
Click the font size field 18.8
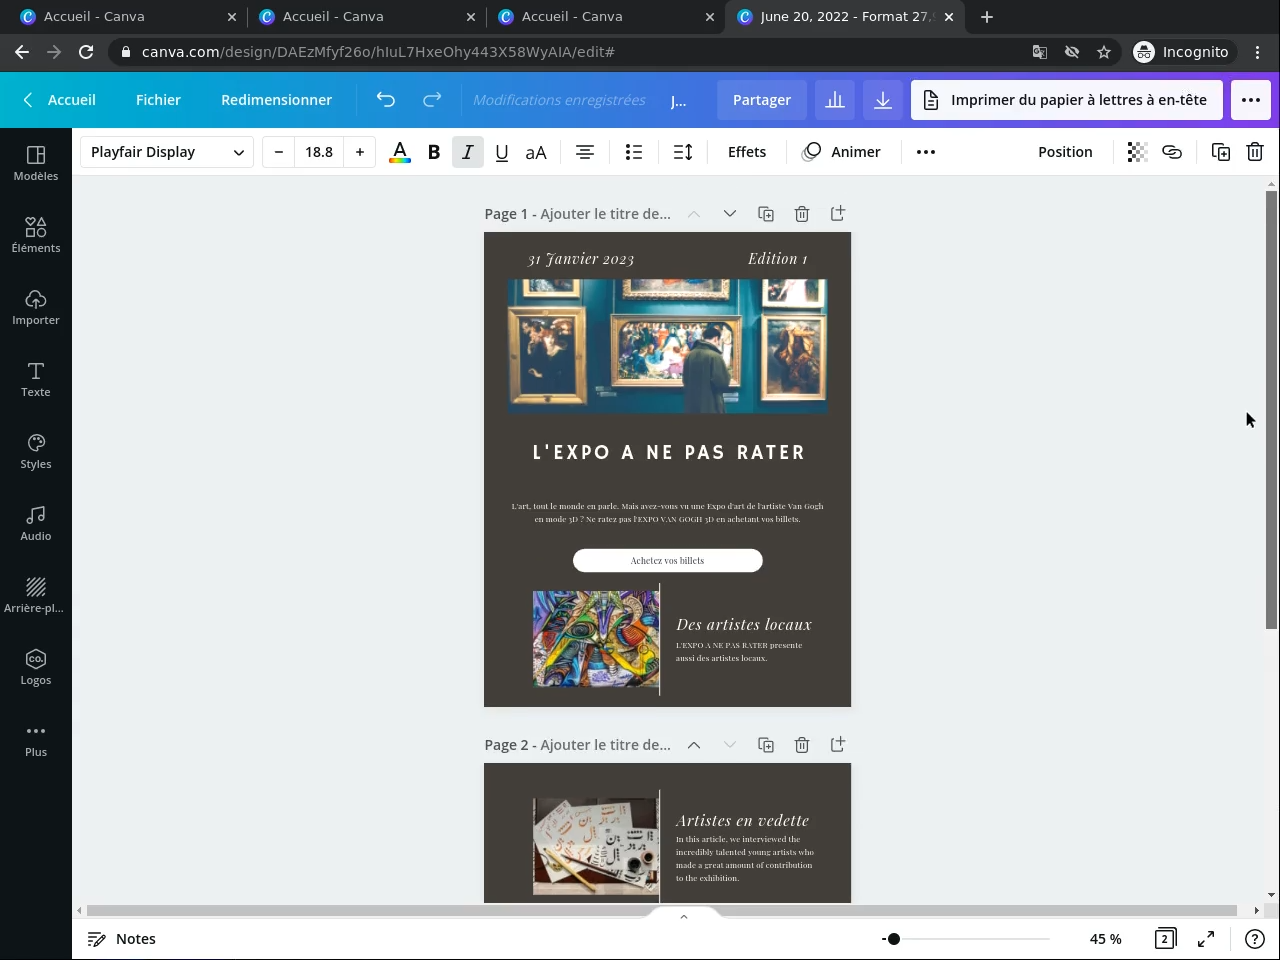pyautogui.click(x=319, y=152)
